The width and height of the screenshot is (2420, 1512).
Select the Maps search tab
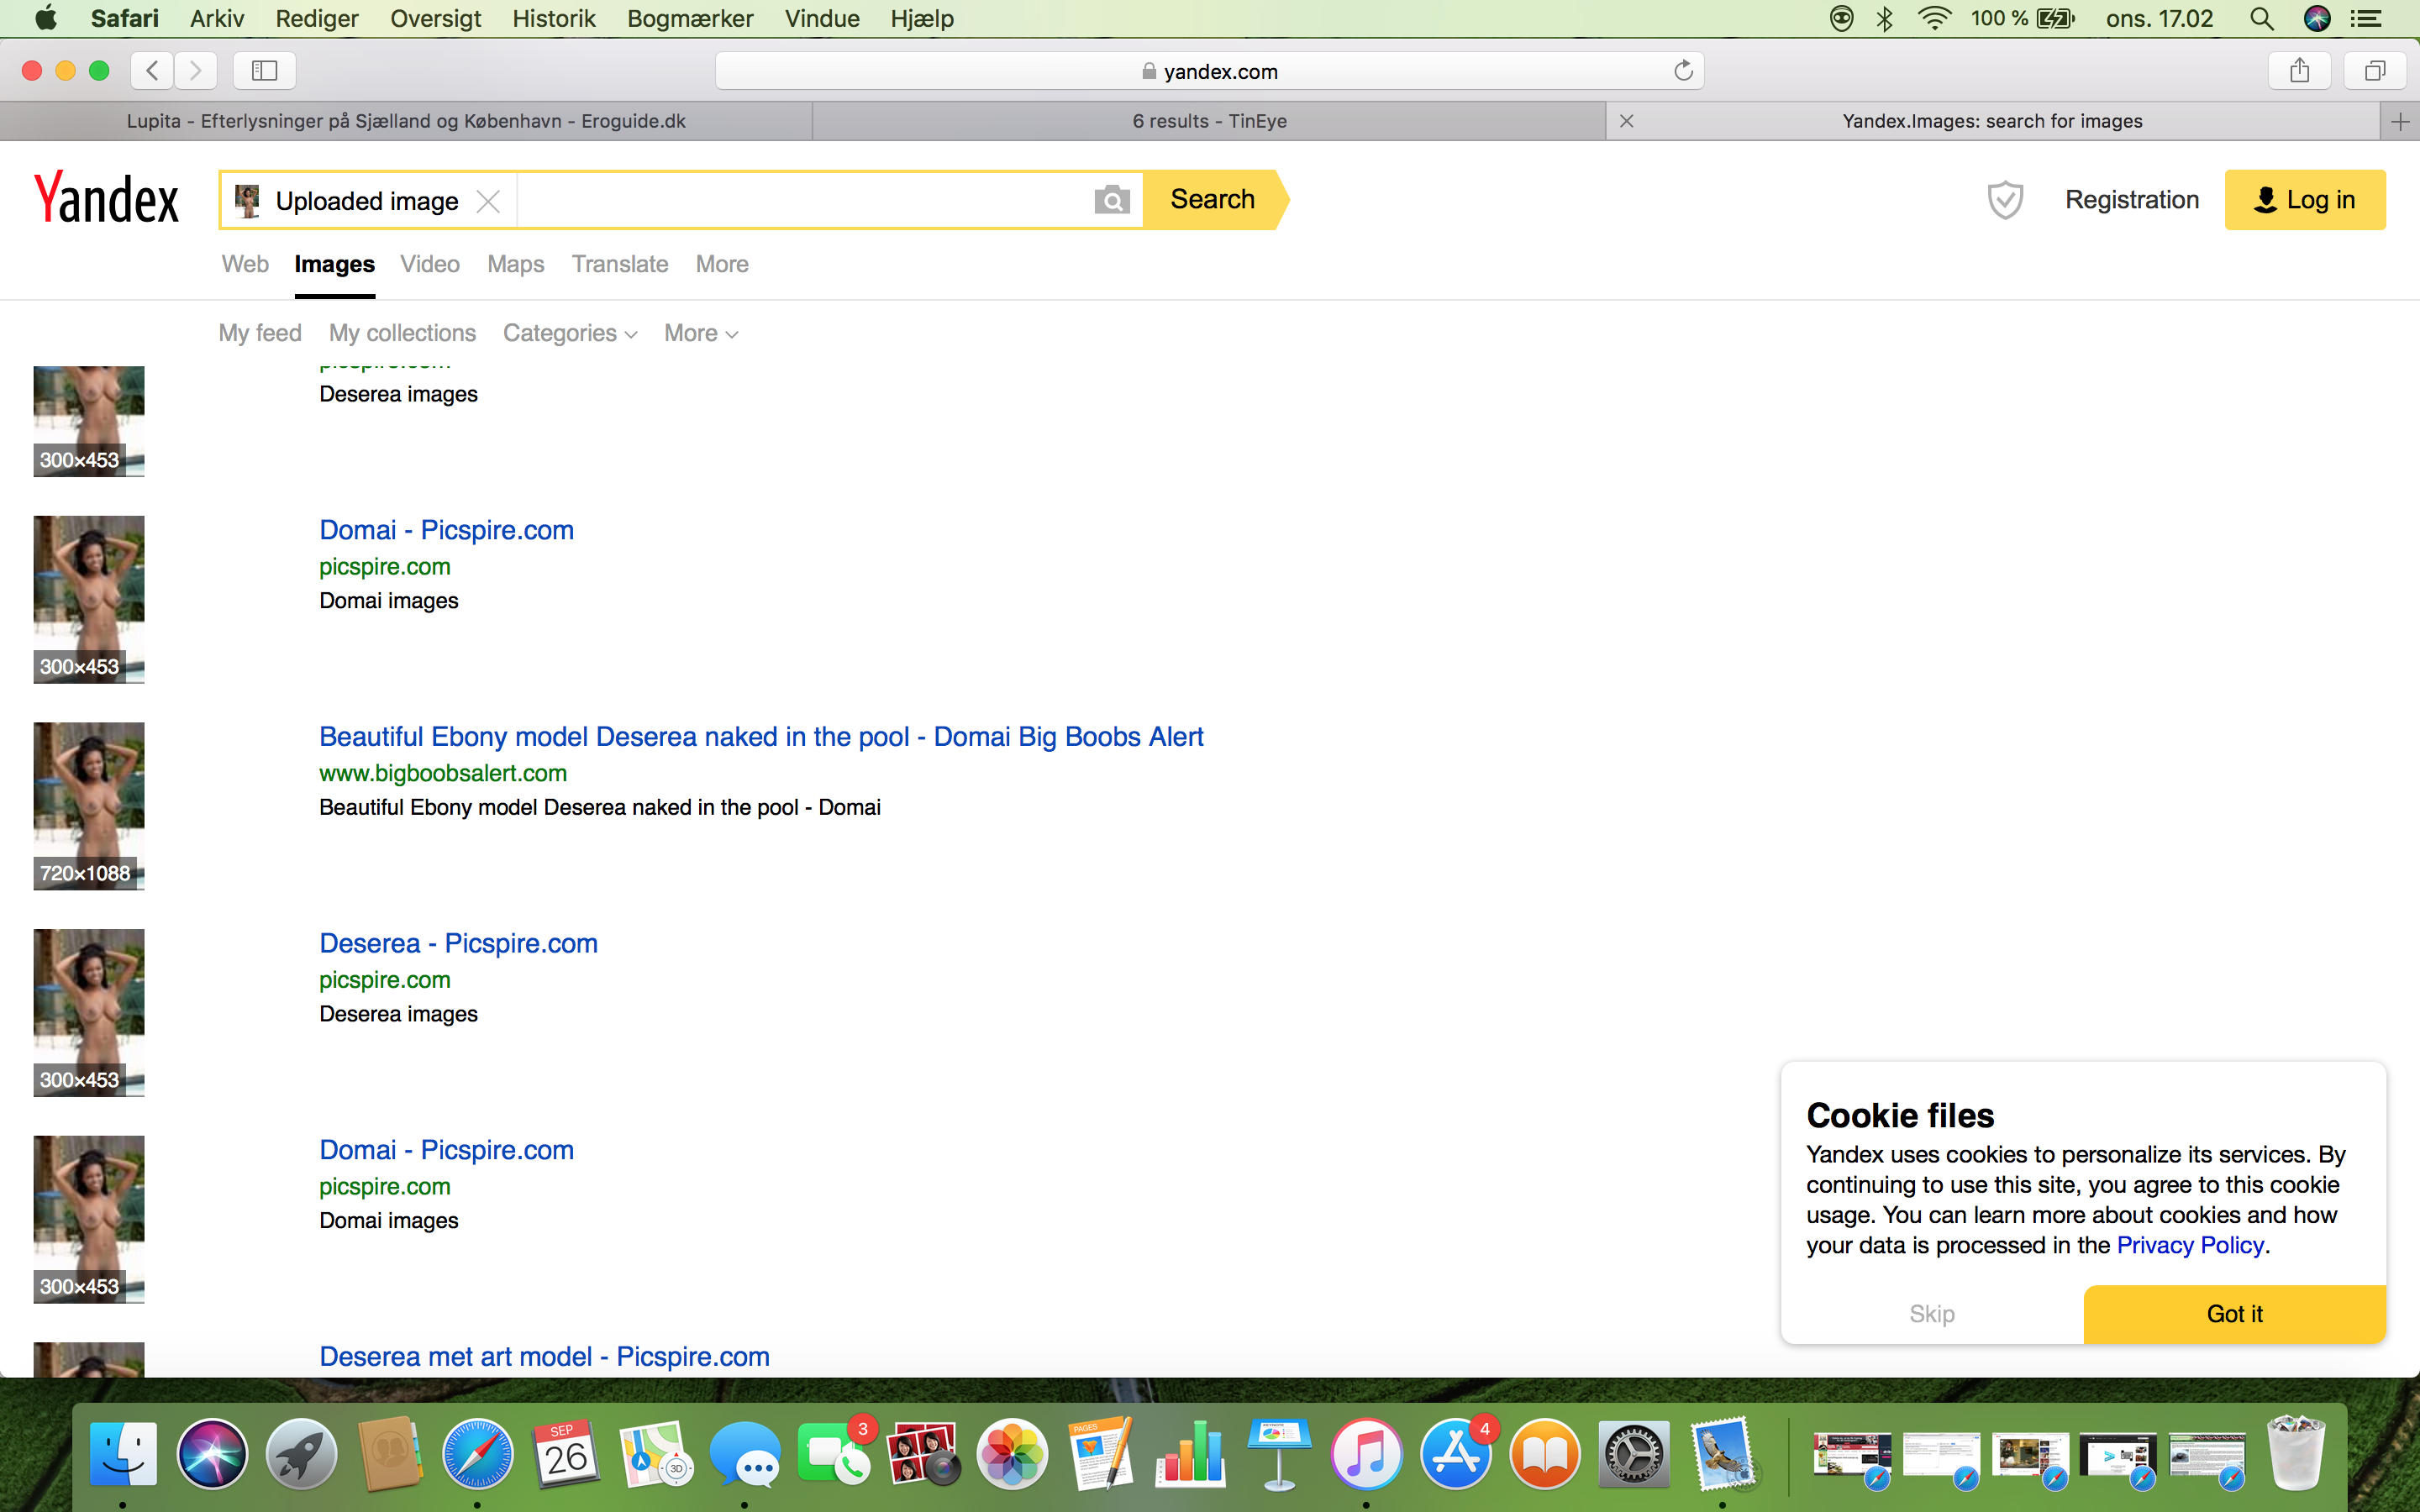point(516,264)
